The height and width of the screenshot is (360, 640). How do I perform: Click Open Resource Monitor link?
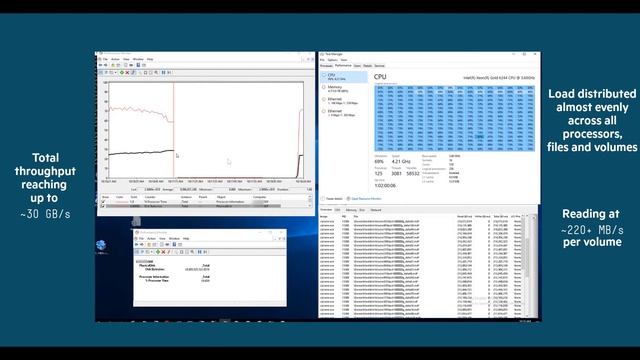coord(364,199)
